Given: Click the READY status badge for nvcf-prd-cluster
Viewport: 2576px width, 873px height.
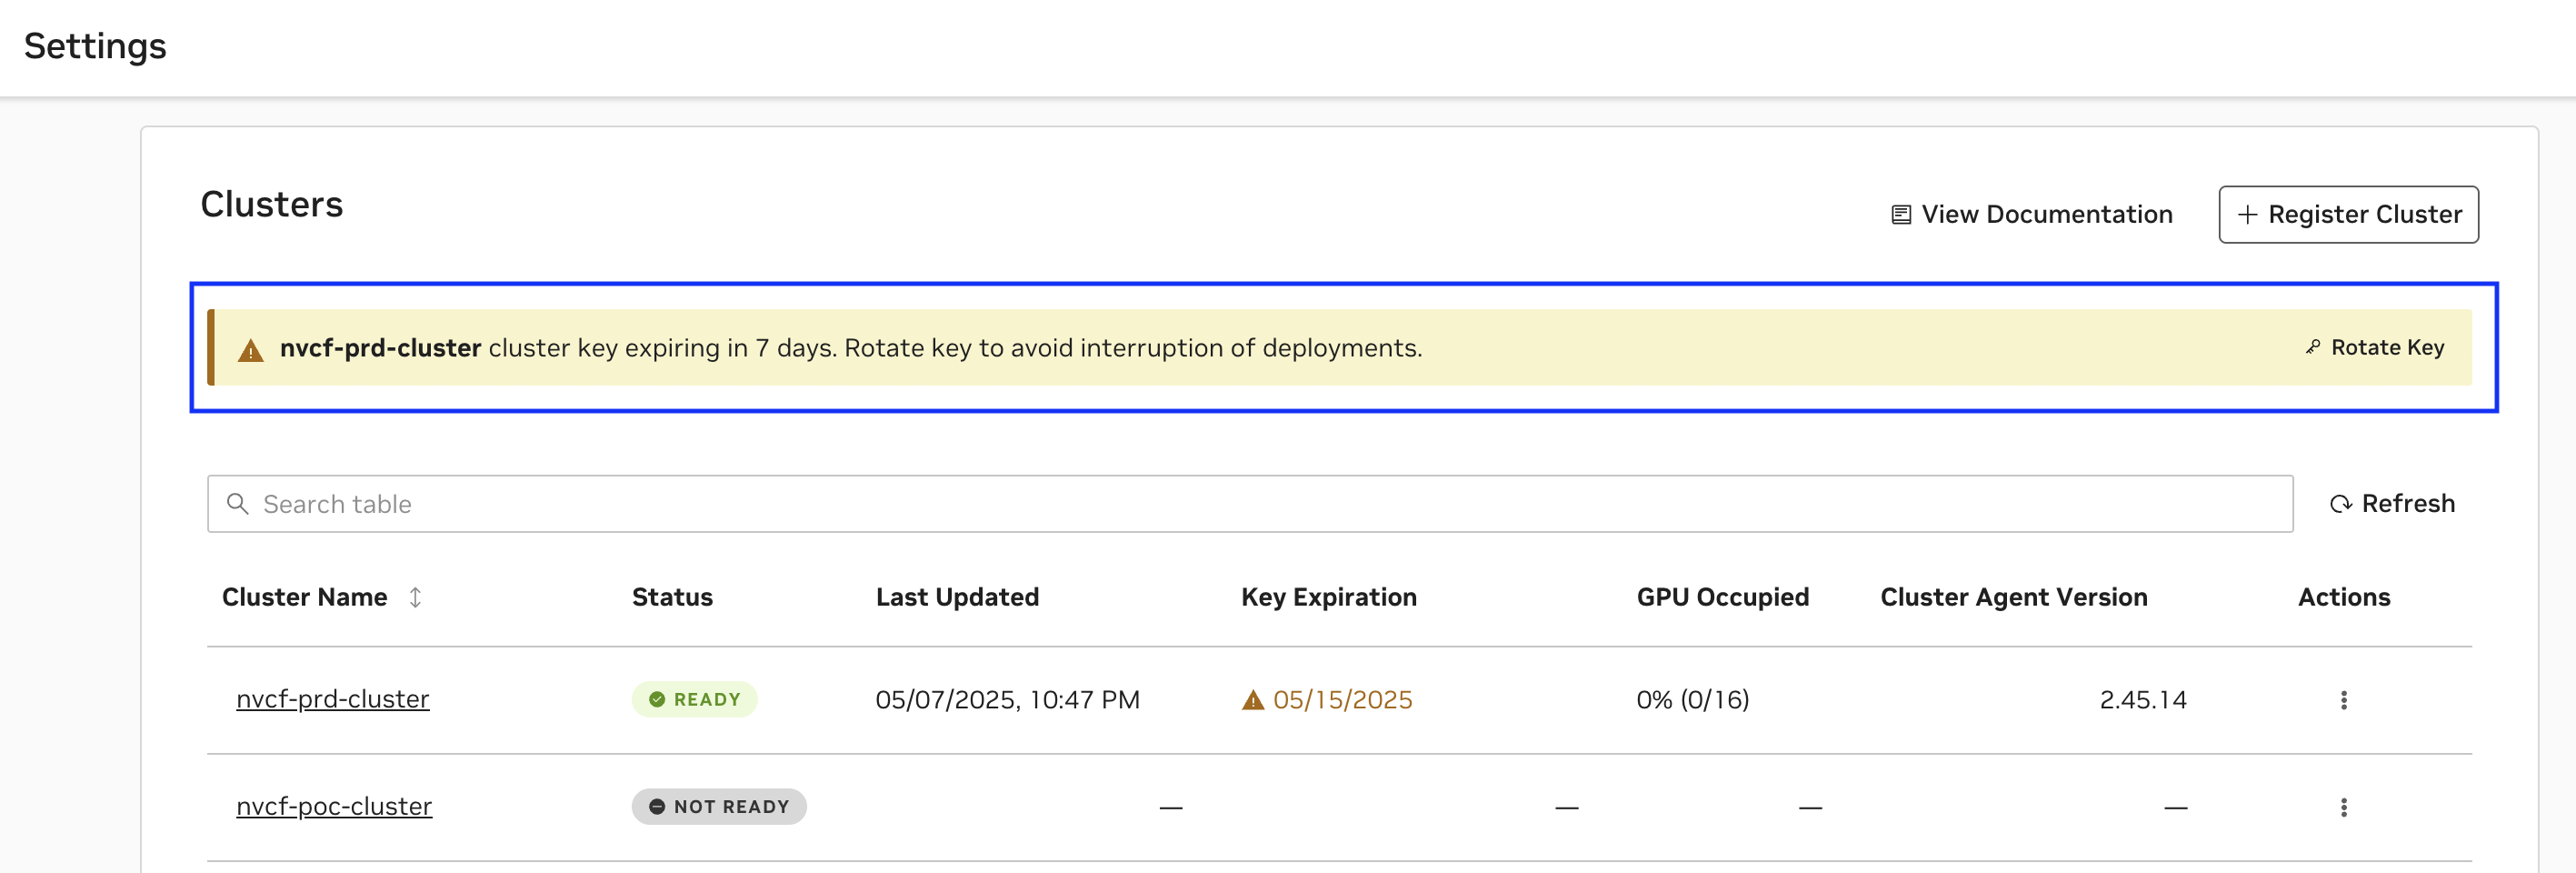Looking at the screenshot, I should click(x=694, y=699).
